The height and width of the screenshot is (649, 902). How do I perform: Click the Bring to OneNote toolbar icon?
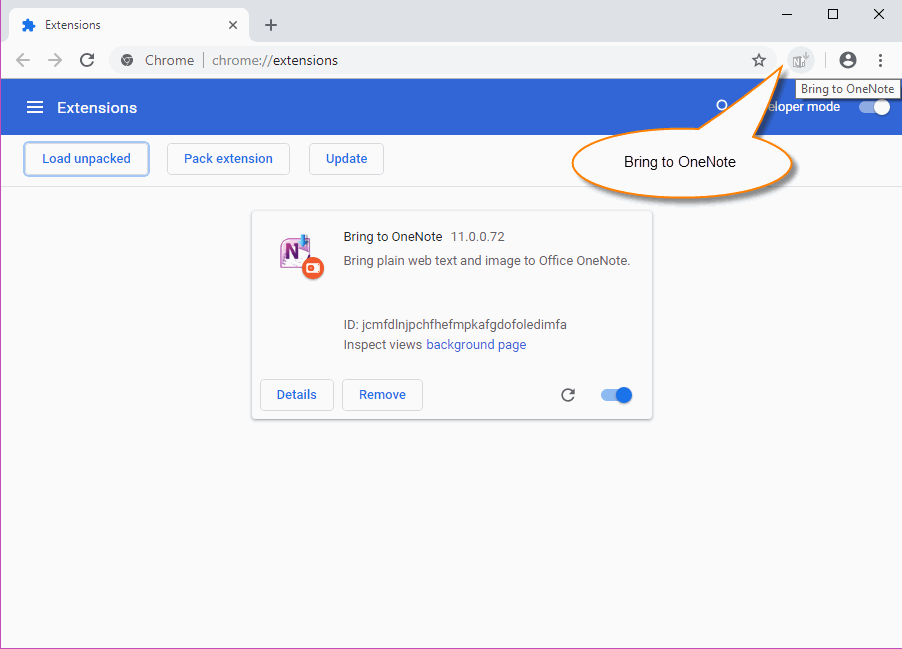tap(800, 60)
